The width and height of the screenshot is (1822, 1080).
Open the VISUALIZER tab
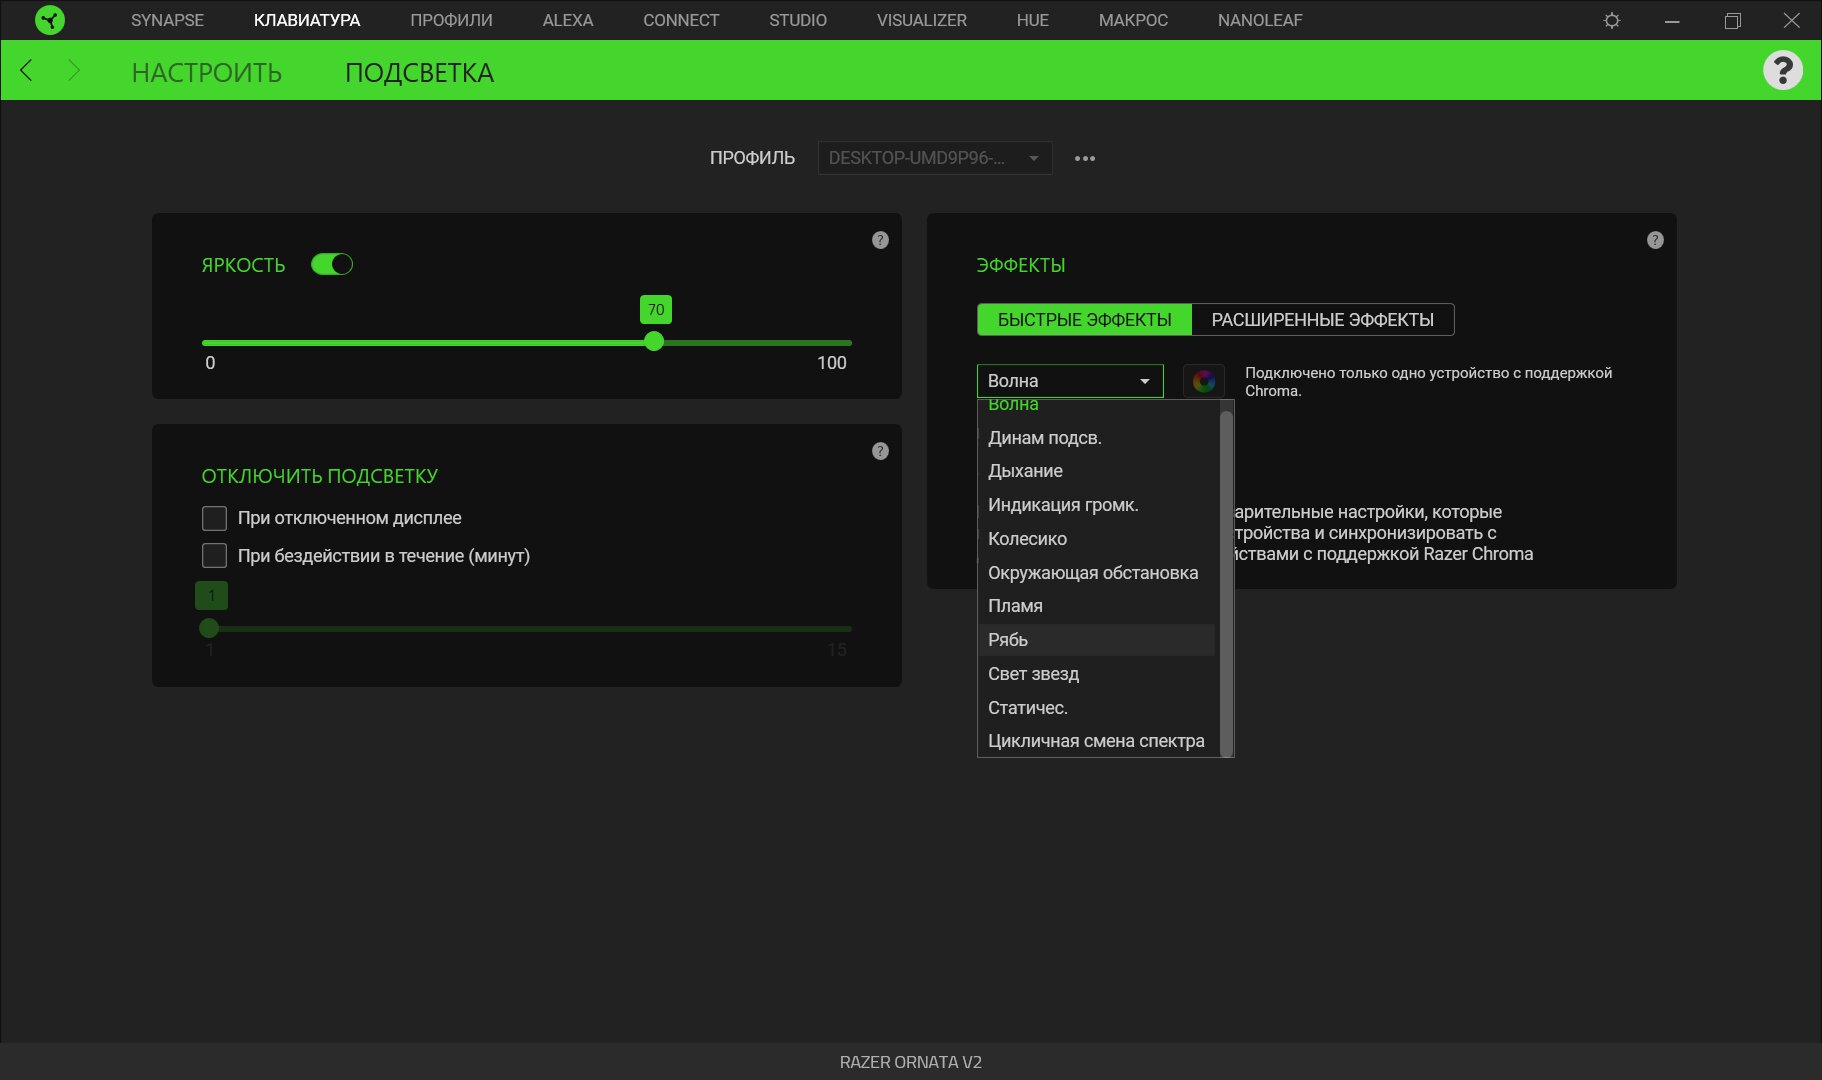point(922,20)
